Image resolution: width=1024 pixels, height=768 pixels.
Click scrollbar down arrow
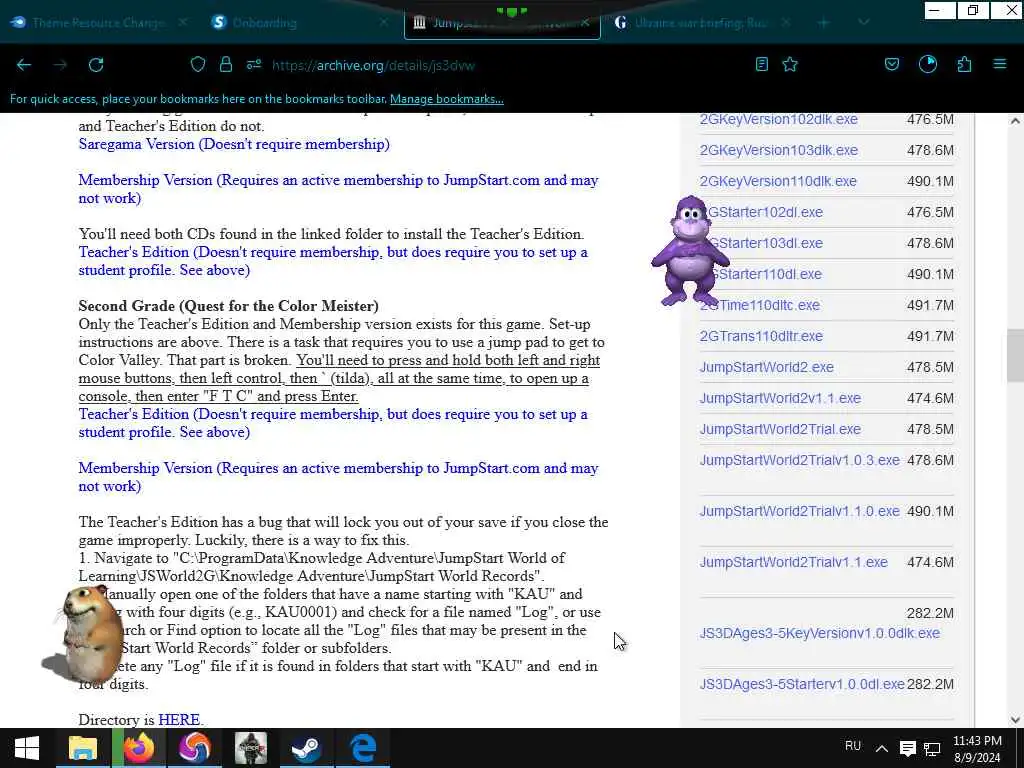(x=1015, y=720)
